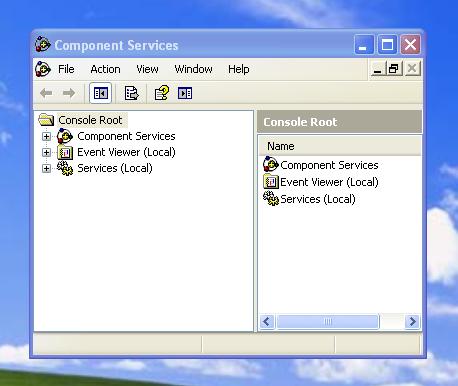Click Services gears icon in Name list
The image size is (458, 386).
271,198
